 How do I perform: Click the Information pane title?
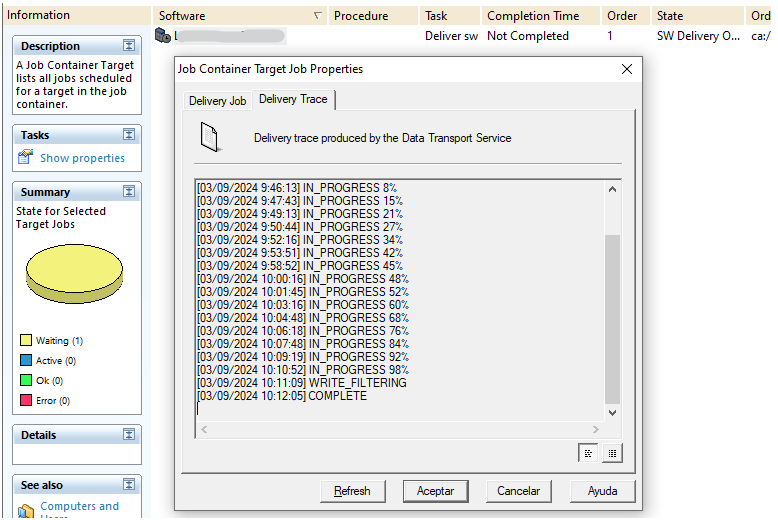38,15
